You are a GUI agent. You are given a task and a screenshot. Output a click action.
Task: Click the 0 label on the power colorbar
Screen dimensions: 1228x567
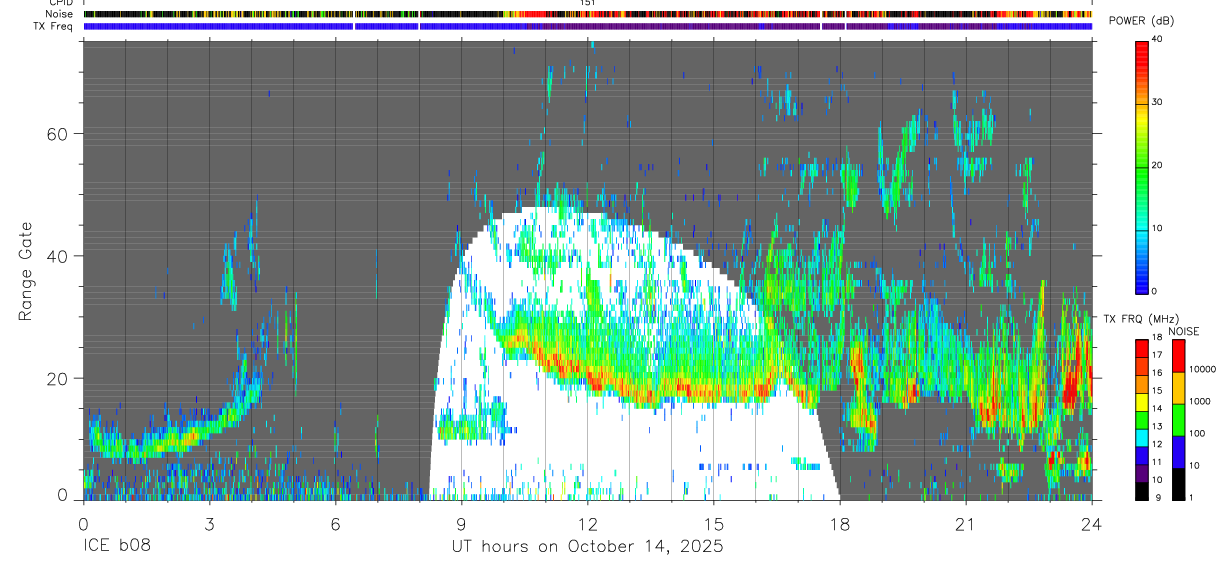click(x=1154, y=291)
